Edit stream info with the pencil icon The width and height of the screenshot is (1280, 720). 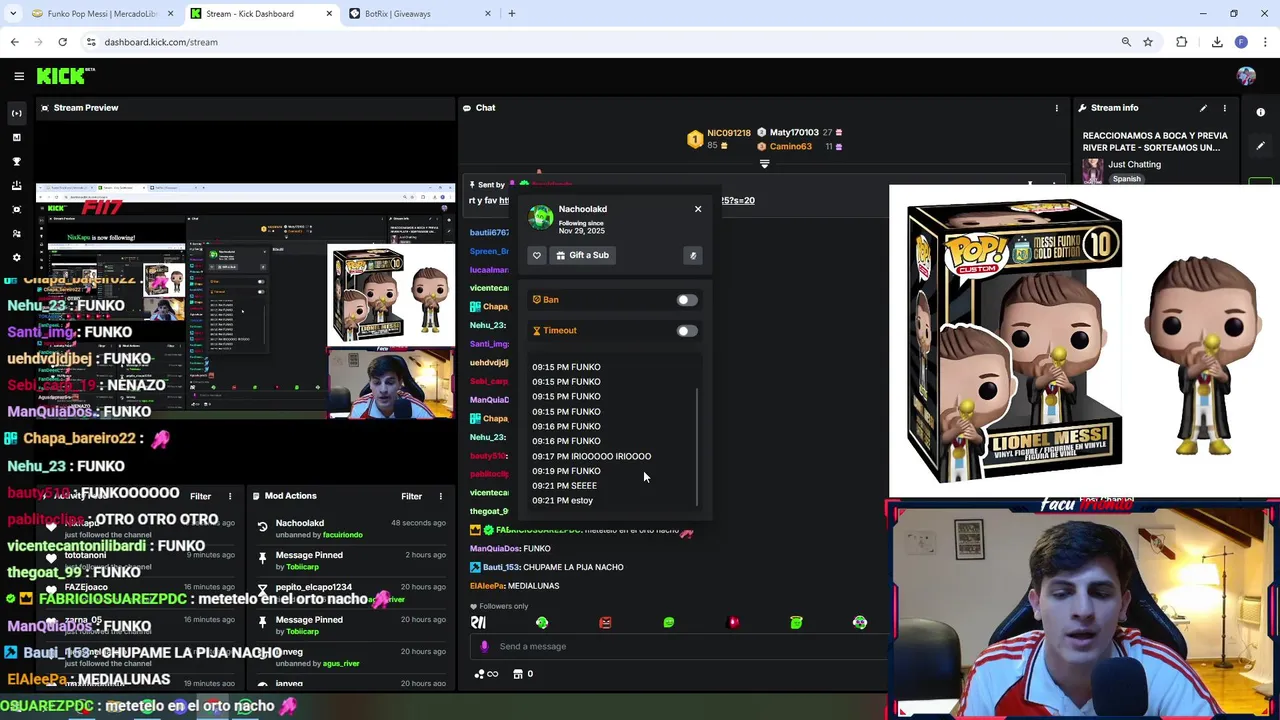(x=1203, y=108)
